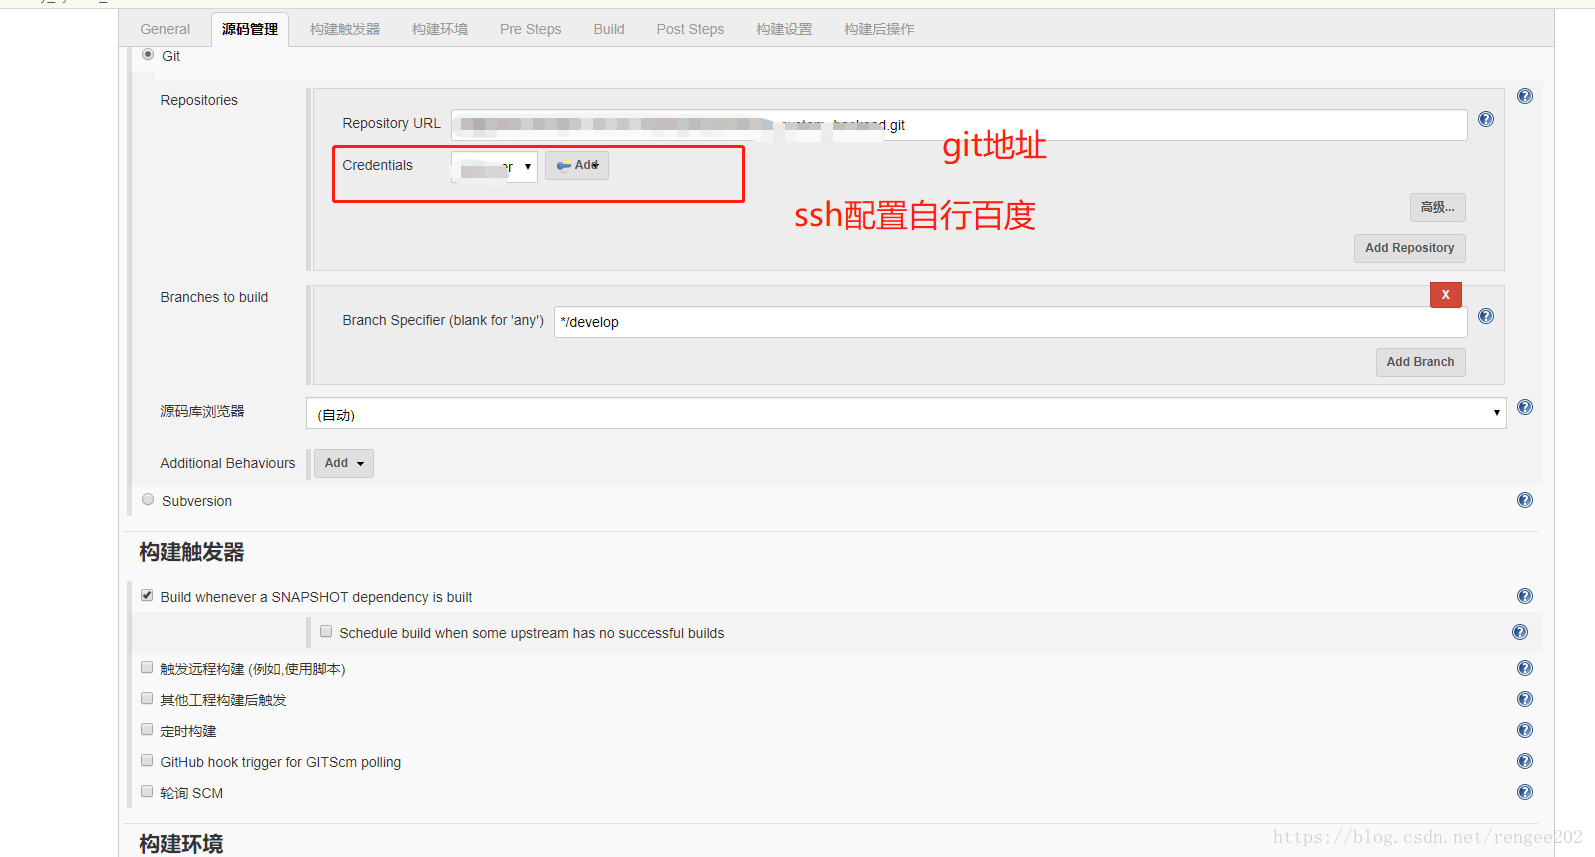The image size is (1595, 857).
Task: Click the Branches to build label
Action: (x=214, y=297)
